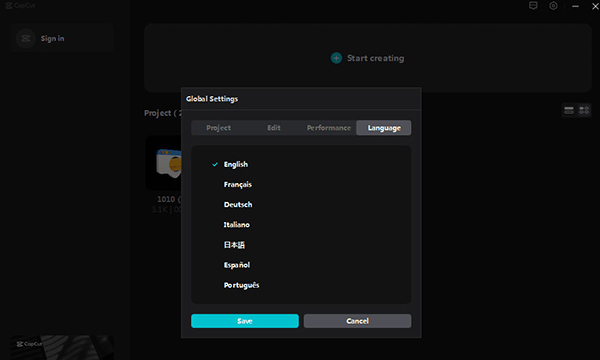Pick Português language option
Viewport: 600px width, 360px height.
pyautogui.click(x=241, y=285)
